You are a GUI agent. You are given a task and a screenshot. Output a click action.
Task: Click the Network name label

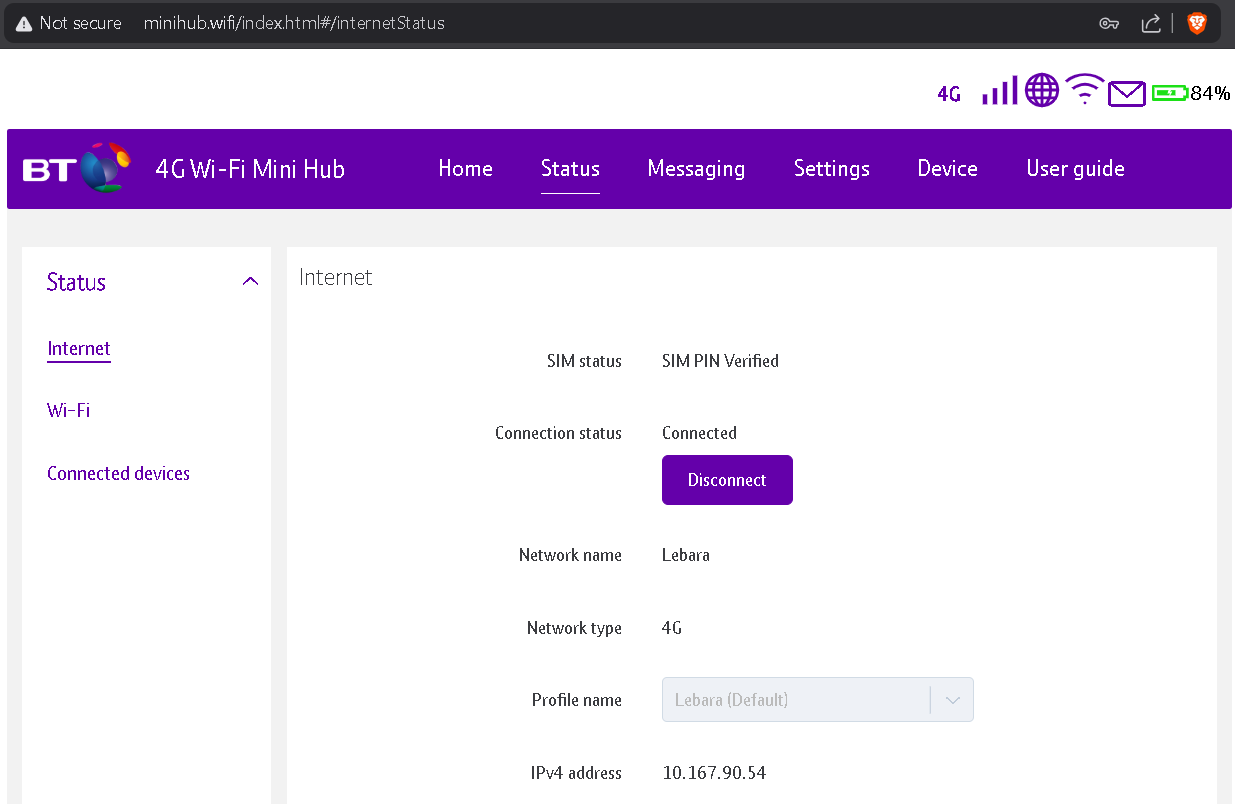tap(570, 555)
